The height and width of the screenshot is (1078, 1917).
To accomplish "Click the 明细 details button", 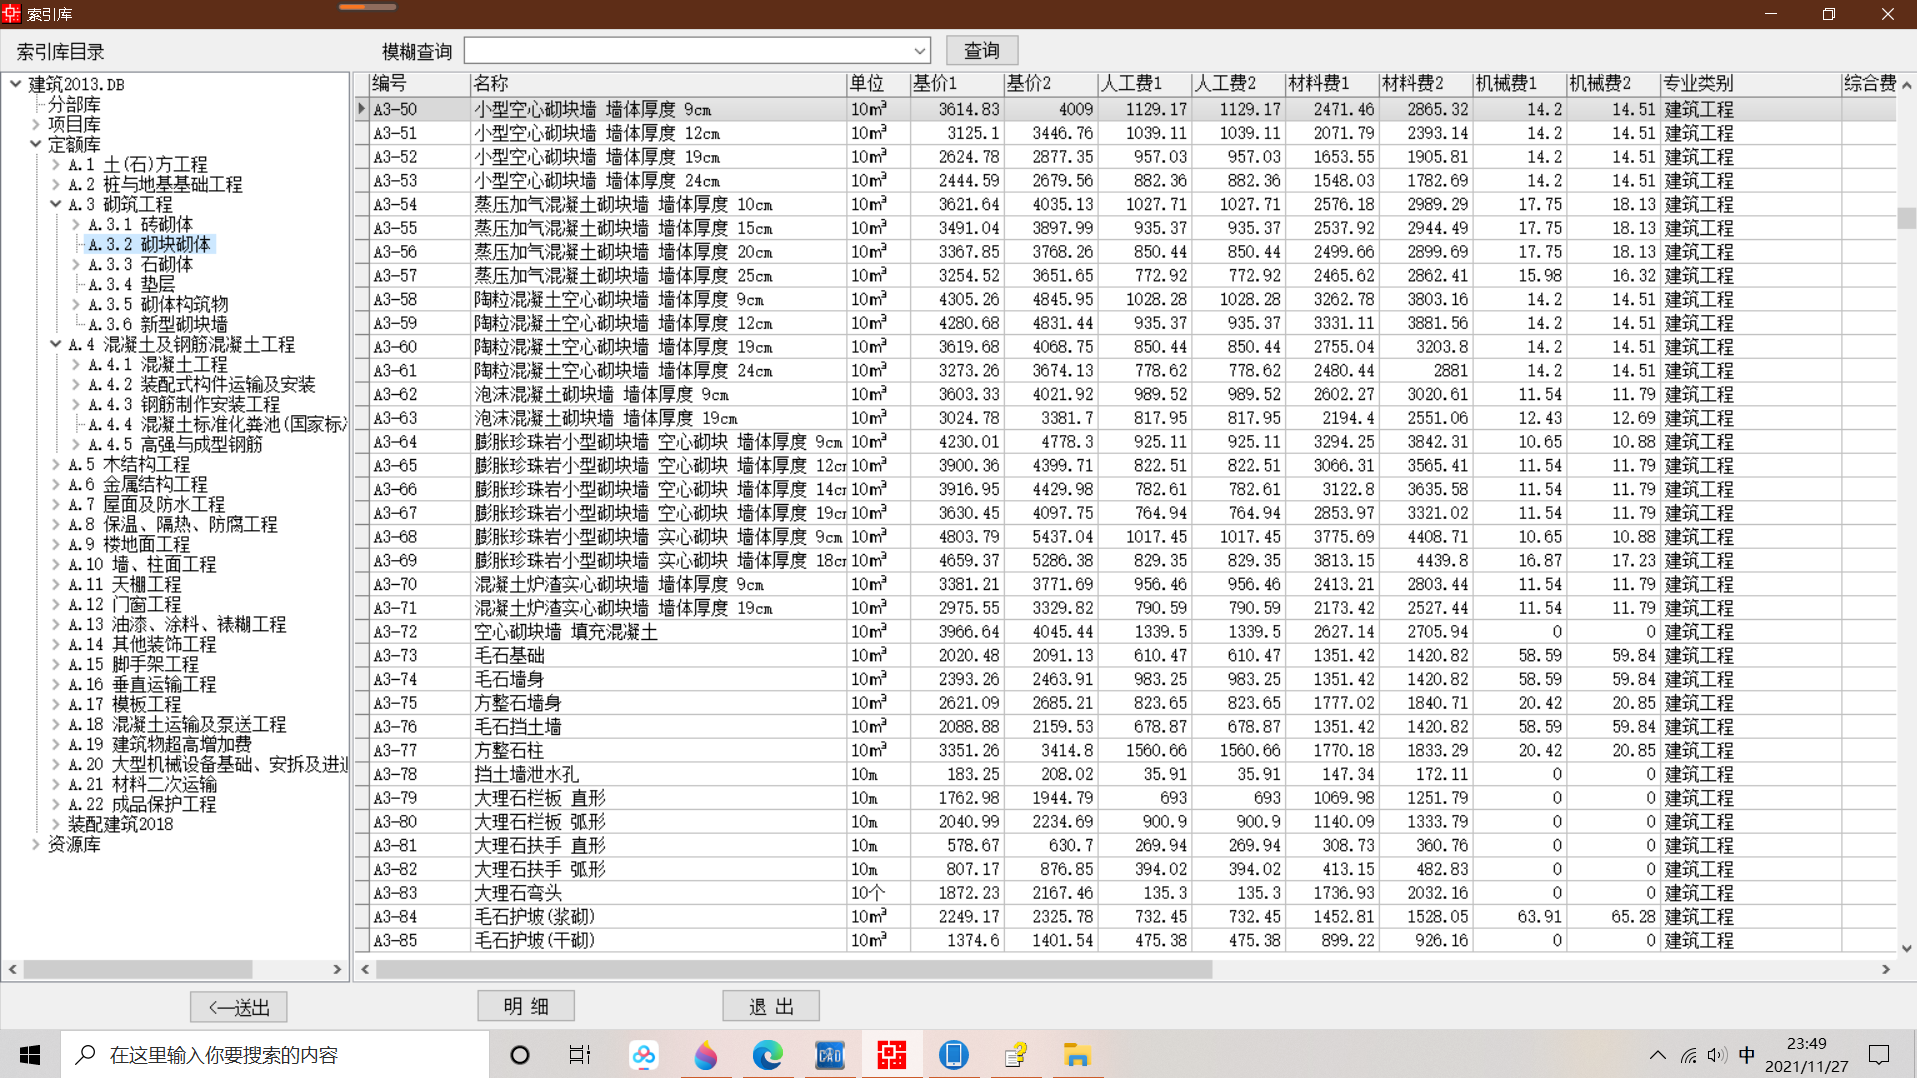I will 526,1006.
